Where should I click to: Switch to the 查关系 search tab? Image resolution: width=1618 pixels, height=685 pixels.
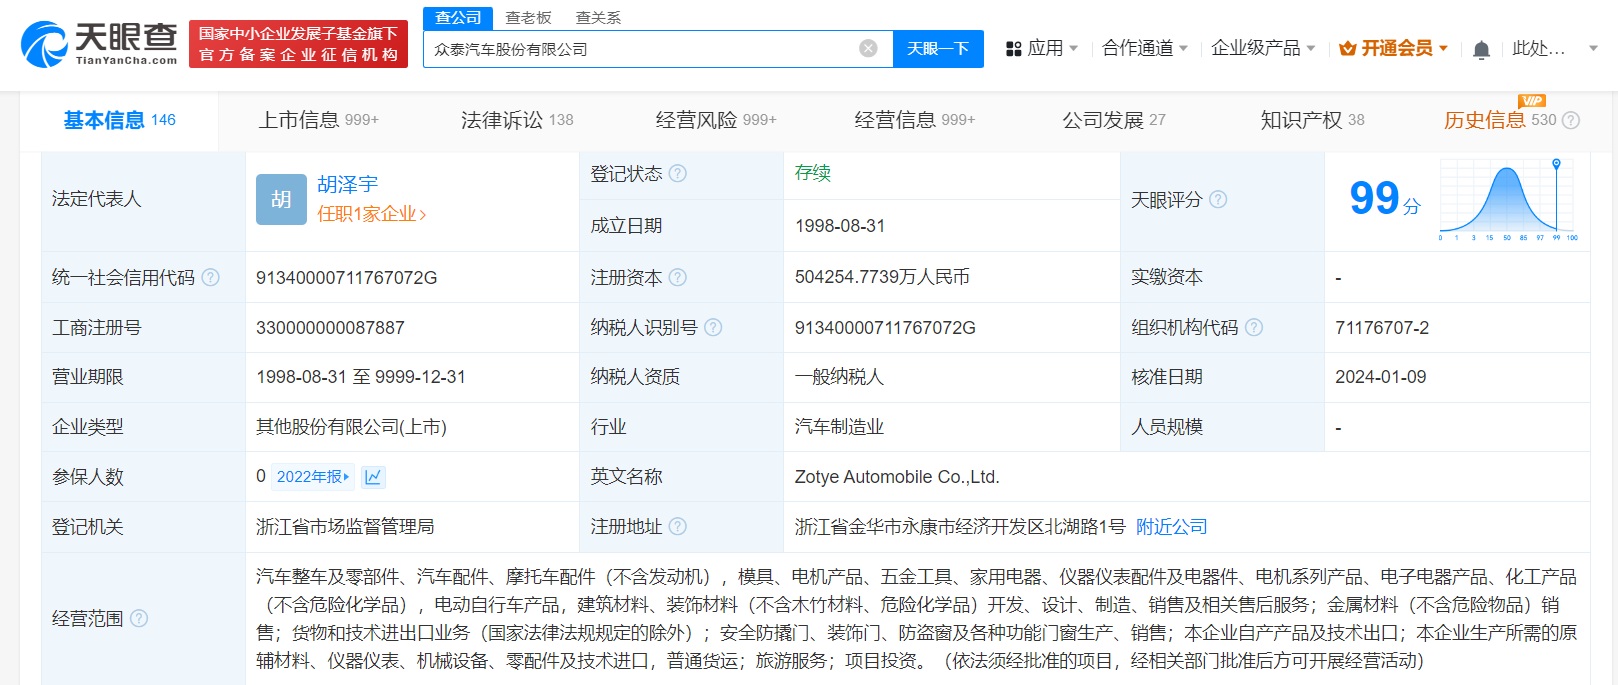tap(598, 18)
